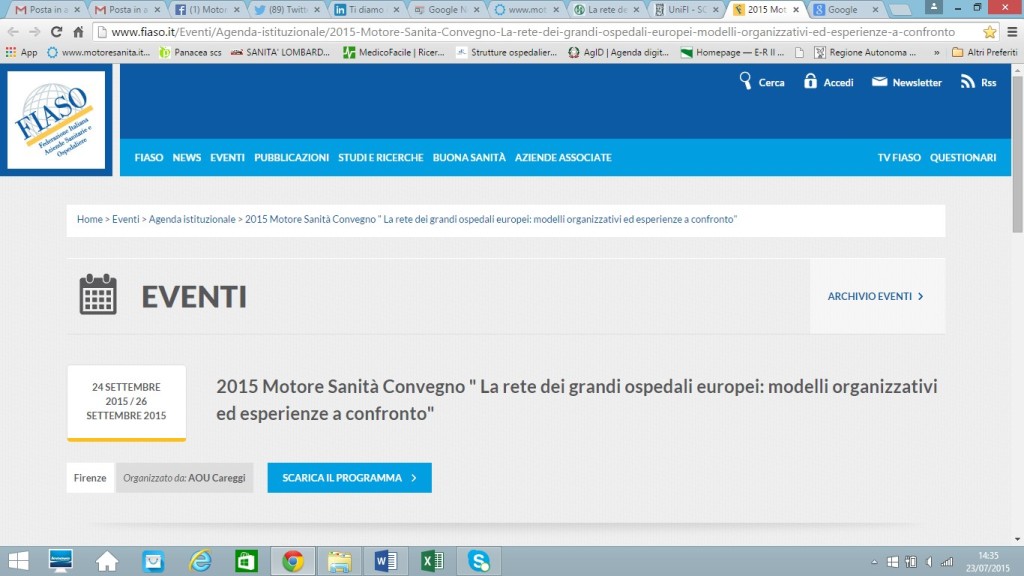Open the Chrome menu hamburger icon

1012,32
